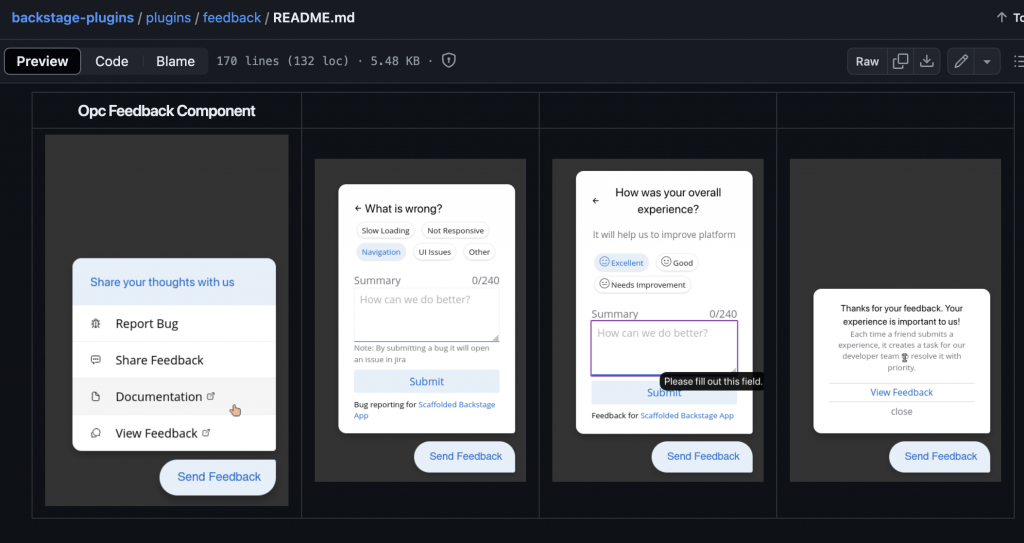Screen dimensions: 1024x543
Task: Switch to the Preview tab
Action: pyautogui.click(x=42, y=61)
